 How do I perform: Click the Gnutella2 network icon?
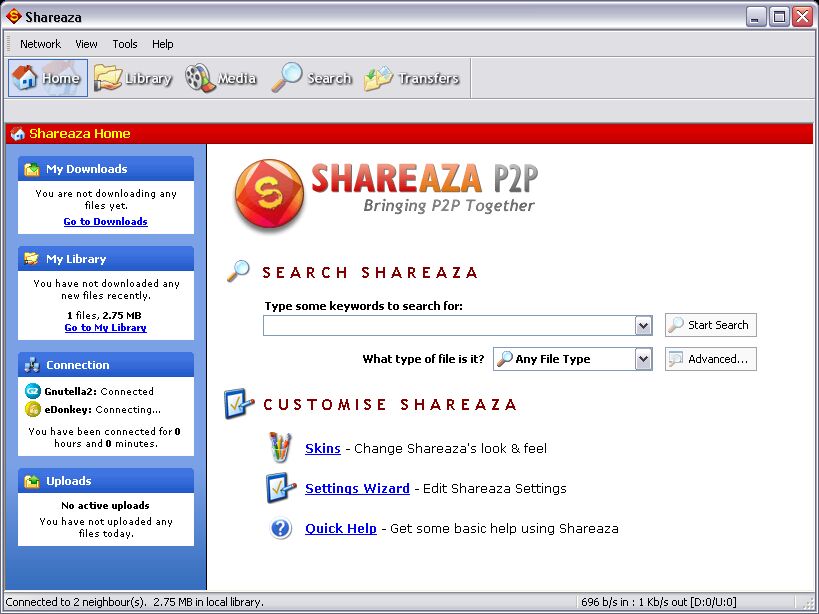coord(33,391)
